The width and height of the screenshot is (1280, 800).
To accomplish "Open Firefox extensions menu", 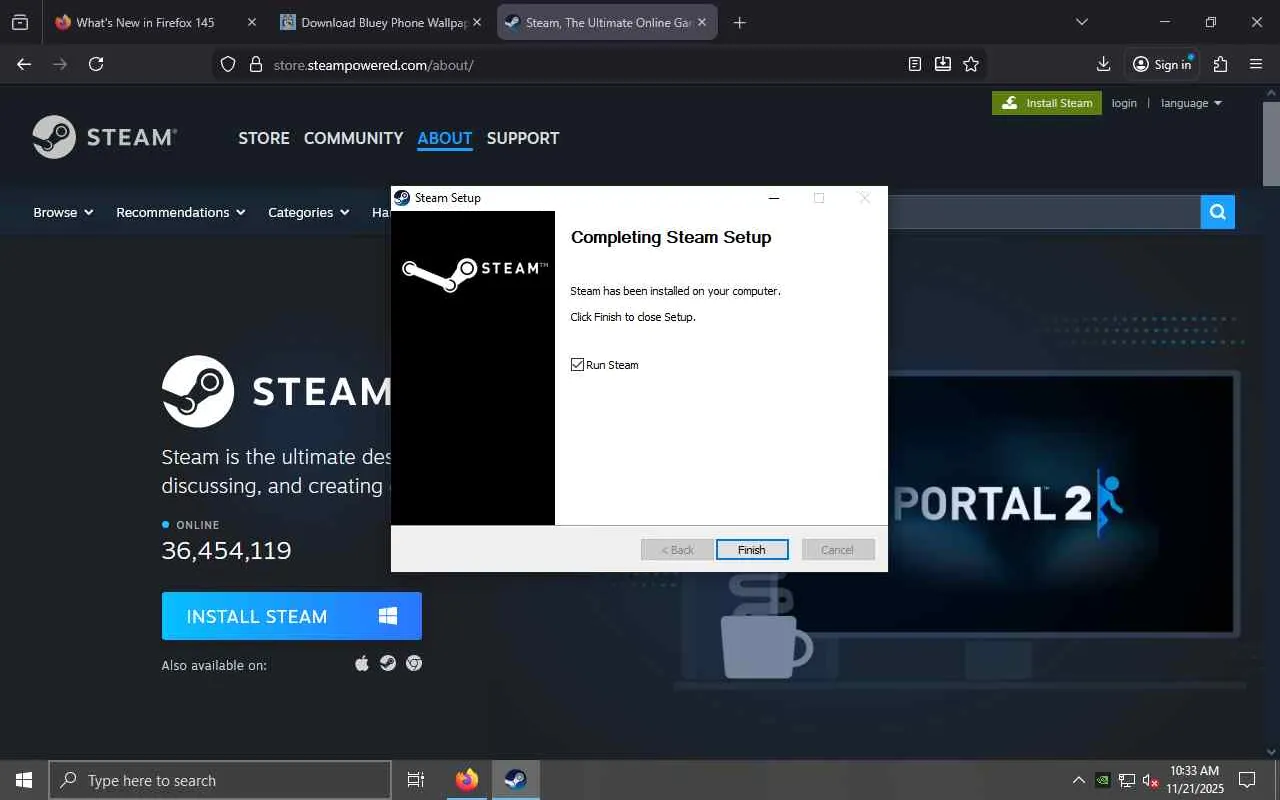I will click(x=1220, y=64).
